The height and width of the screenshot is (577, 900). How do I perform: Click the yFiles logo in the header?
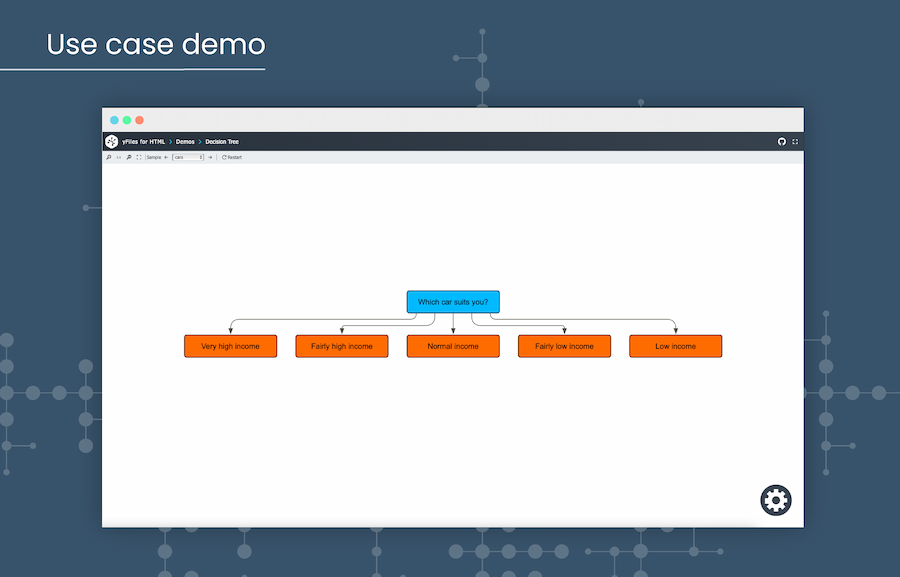pos(112,141)
